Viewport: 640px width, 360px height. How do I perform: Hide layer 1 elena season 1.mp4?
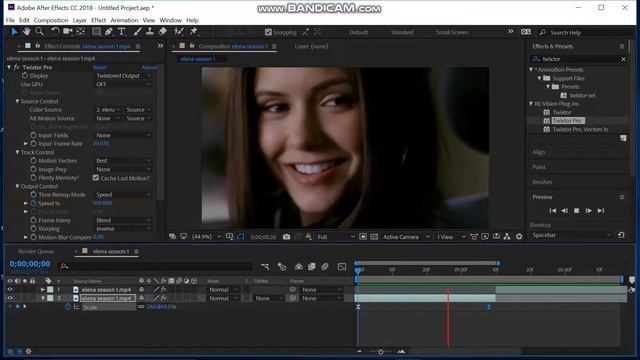10,289
